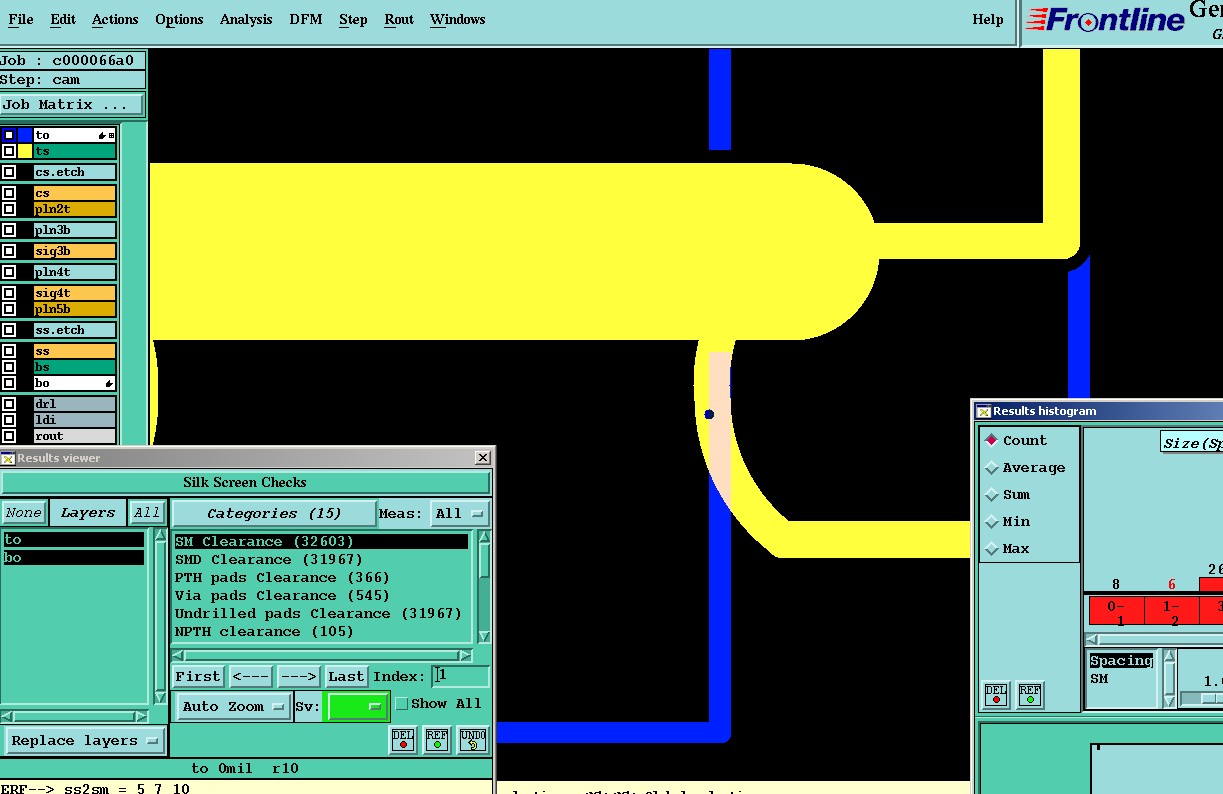Click the yellow color swatch of ts layer
This screenshot has width=1223, height=794.
(25, 151)
